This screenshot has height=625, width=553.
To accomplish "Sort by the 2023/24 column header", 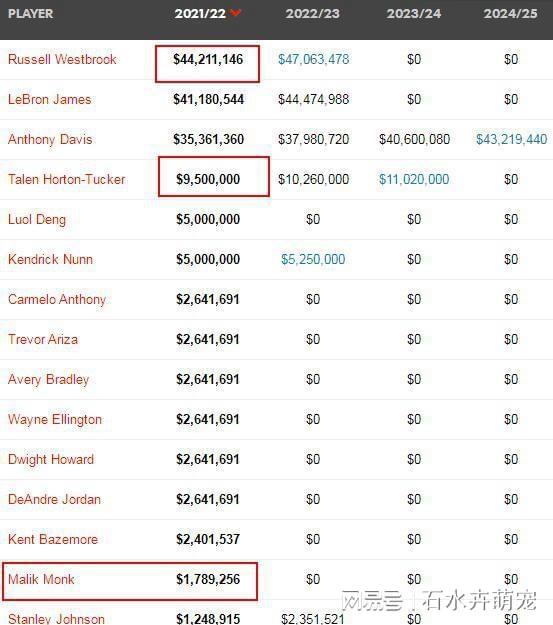I will coord(414,14).
